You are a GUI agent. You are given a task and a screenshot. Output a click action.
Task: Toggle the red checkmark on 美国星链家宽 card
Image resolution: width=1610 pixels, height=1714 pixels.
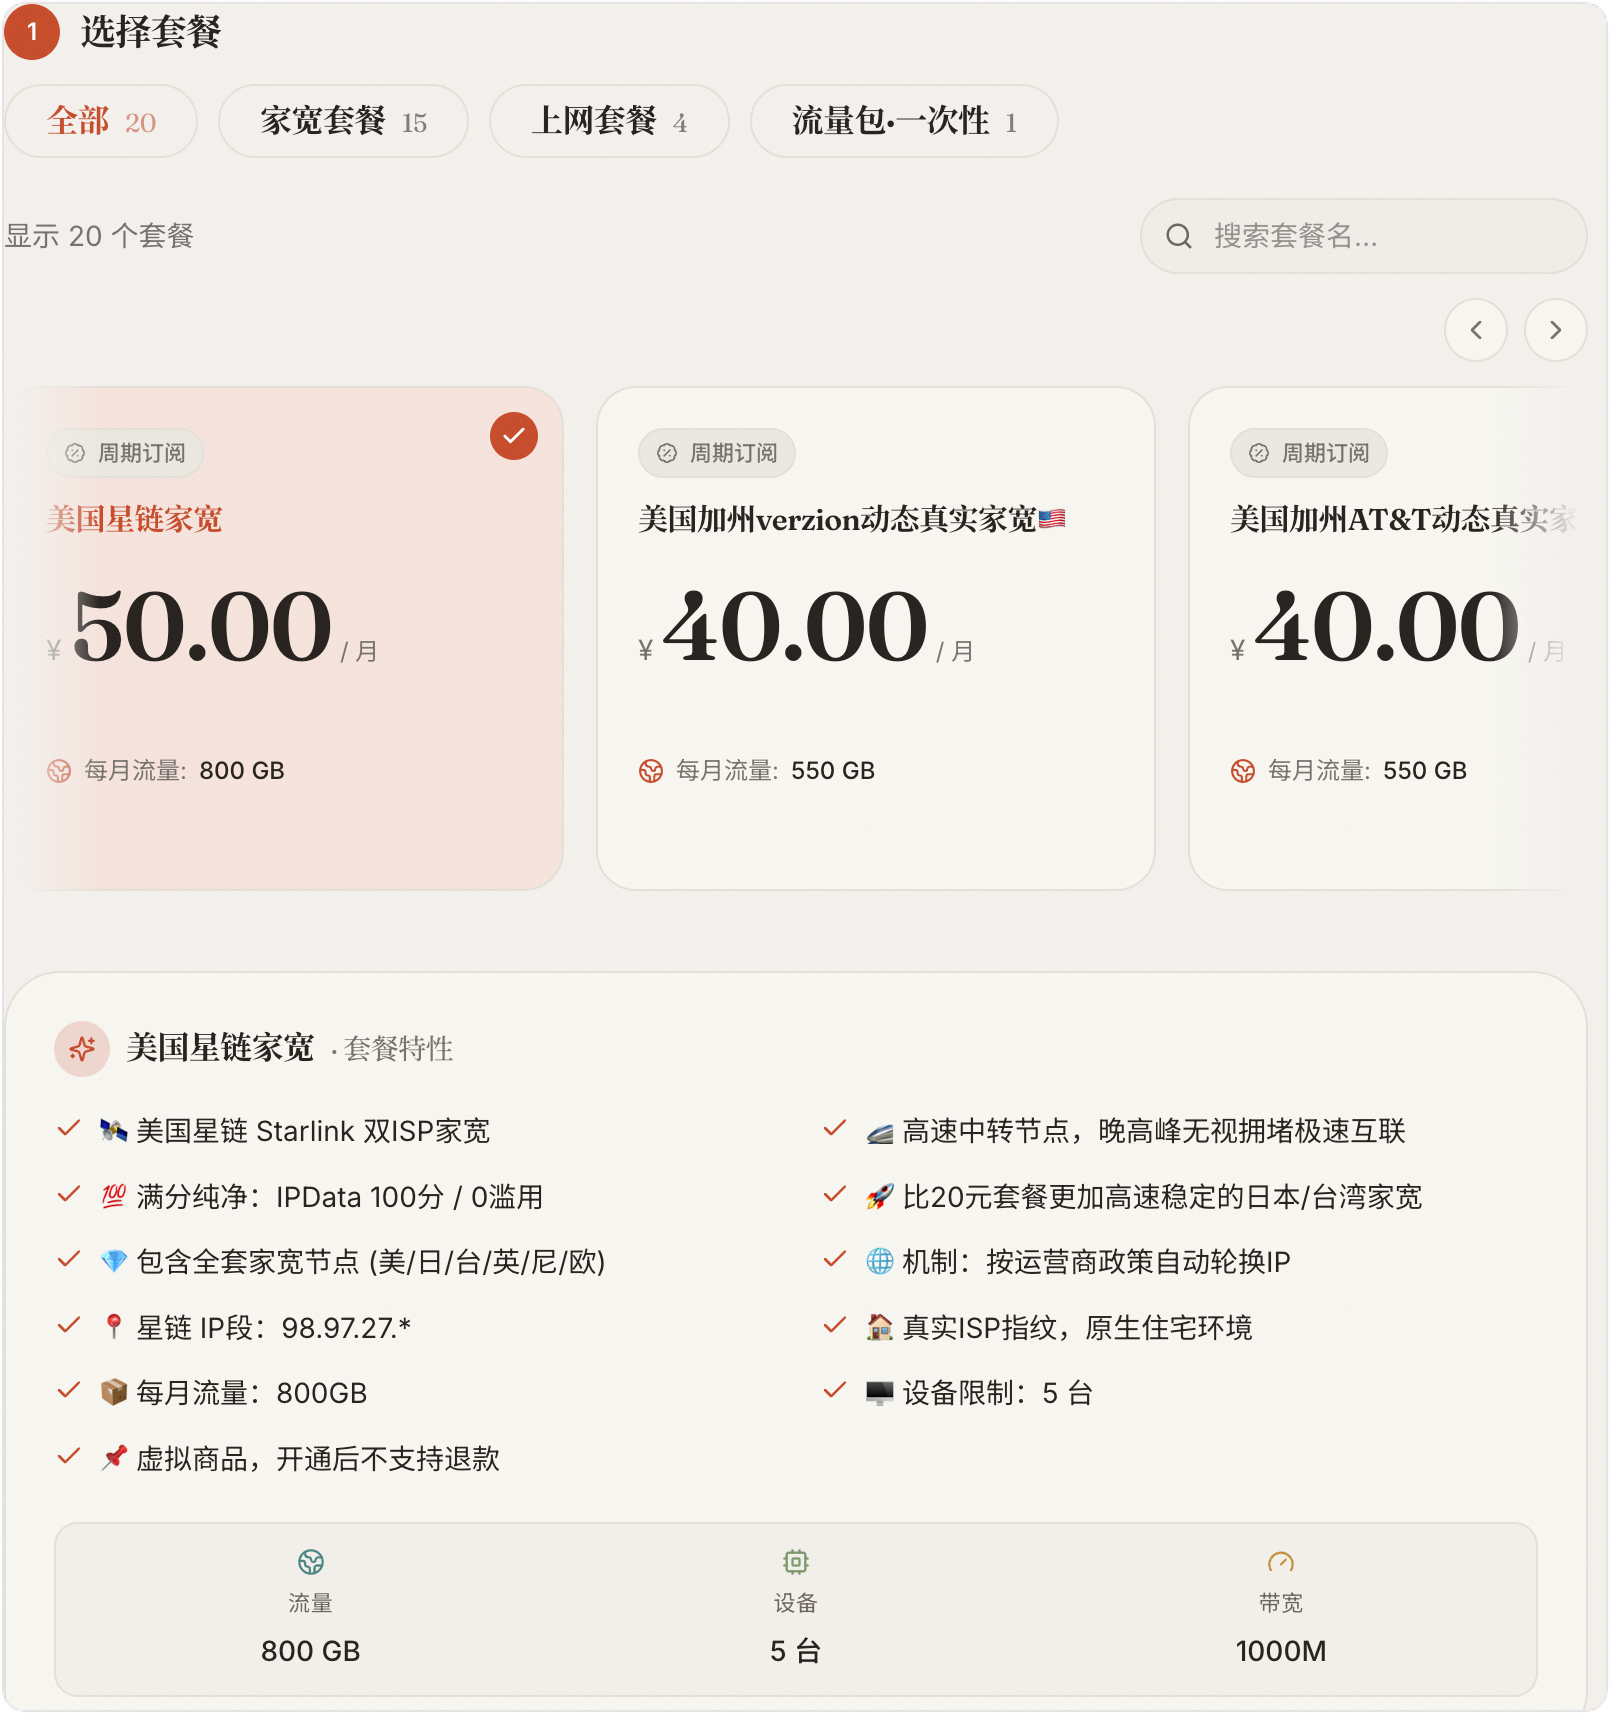[514, 436]
